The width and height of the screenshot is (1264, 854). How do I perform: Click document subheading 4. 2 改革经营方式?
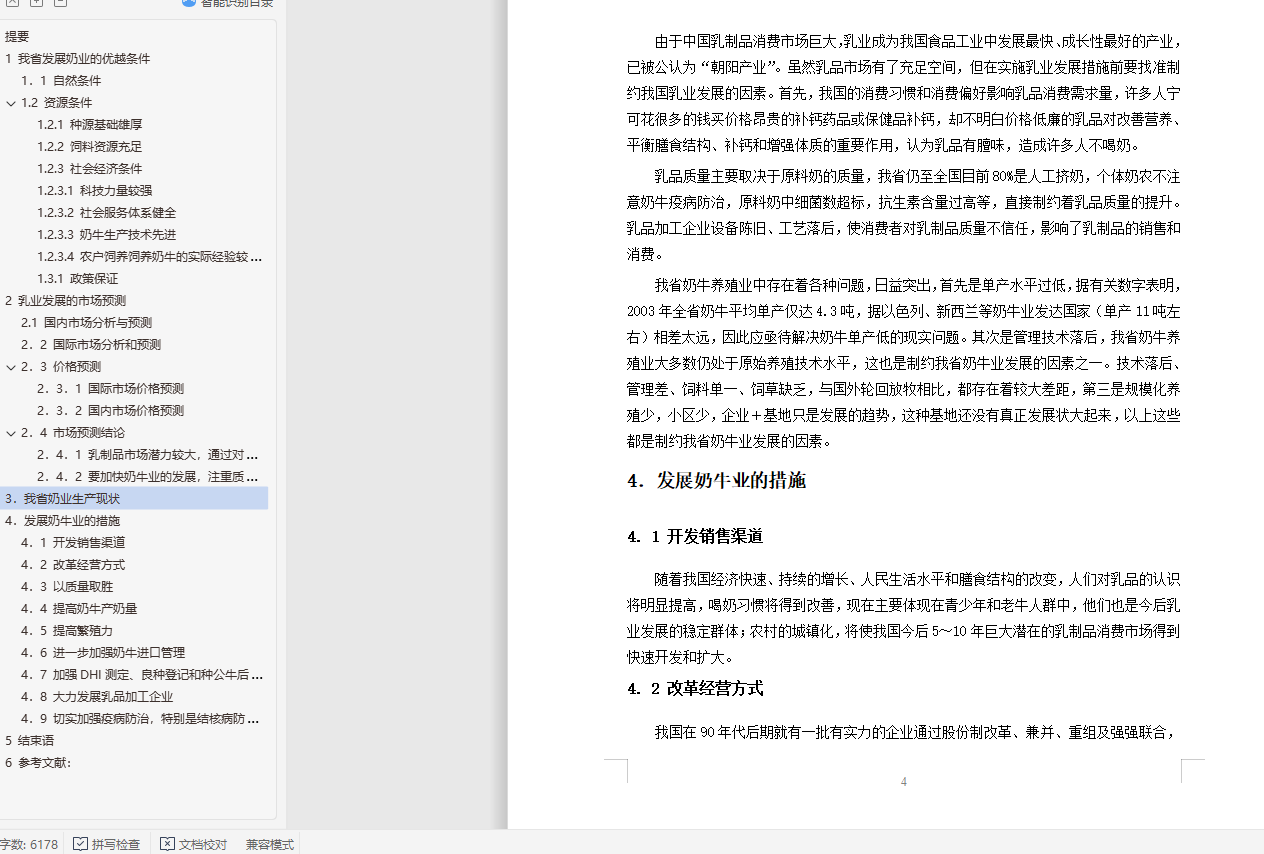[695, 689]
